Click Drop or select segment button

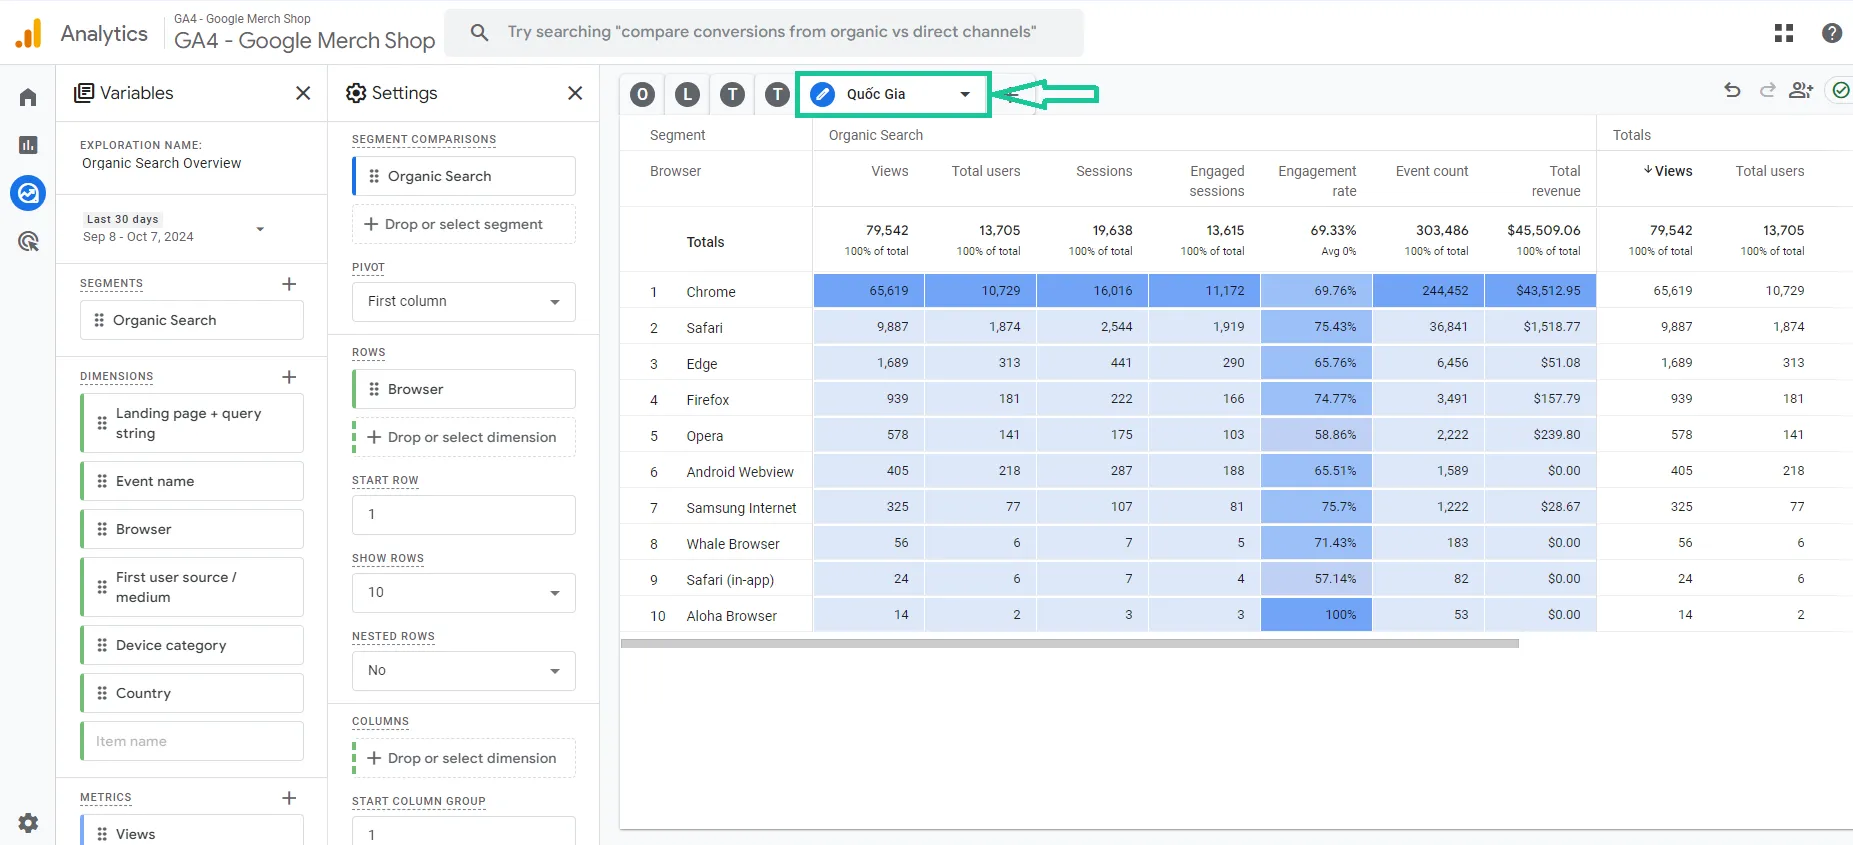coord(464,225)
